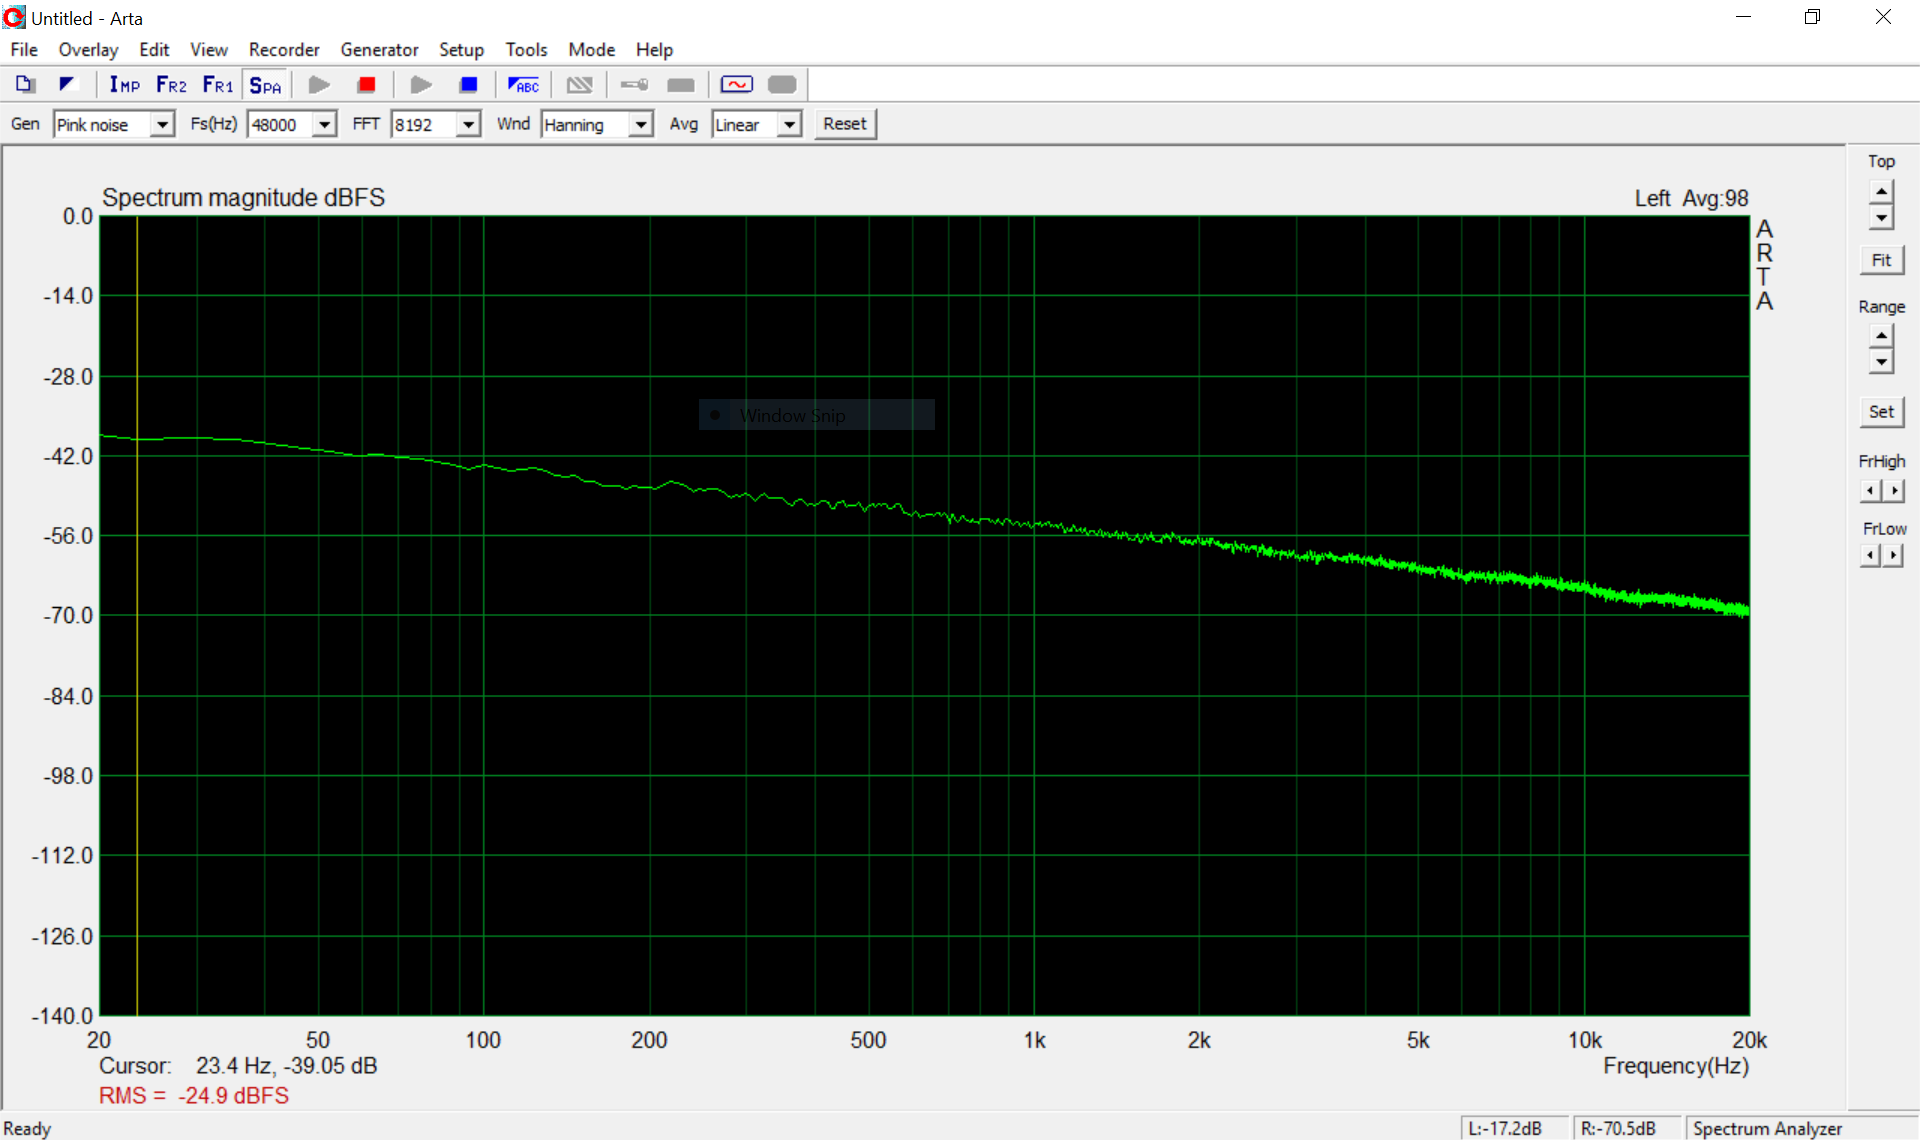Viewport: 1920px width, 1140px height.
Task: Click the FrHigh right arrow
Action: pos(1894,491)
